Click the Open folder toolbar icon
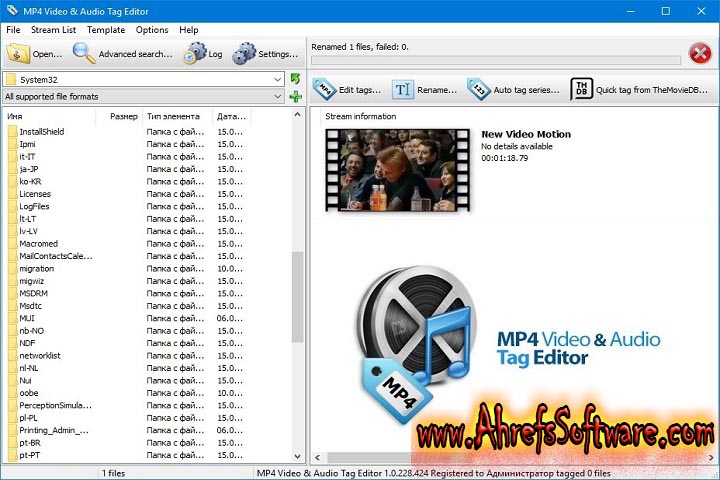Image resolution: width=720 pixels, height=480 pixels. click(x=18, y=54)
